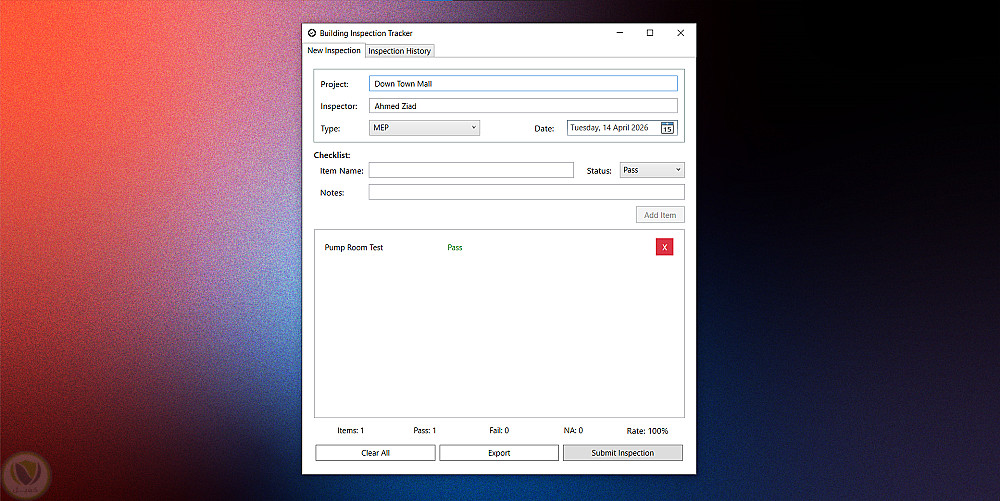Click the Fail: 0 counter
The image size is (1000, 501).
pos(499,430)
